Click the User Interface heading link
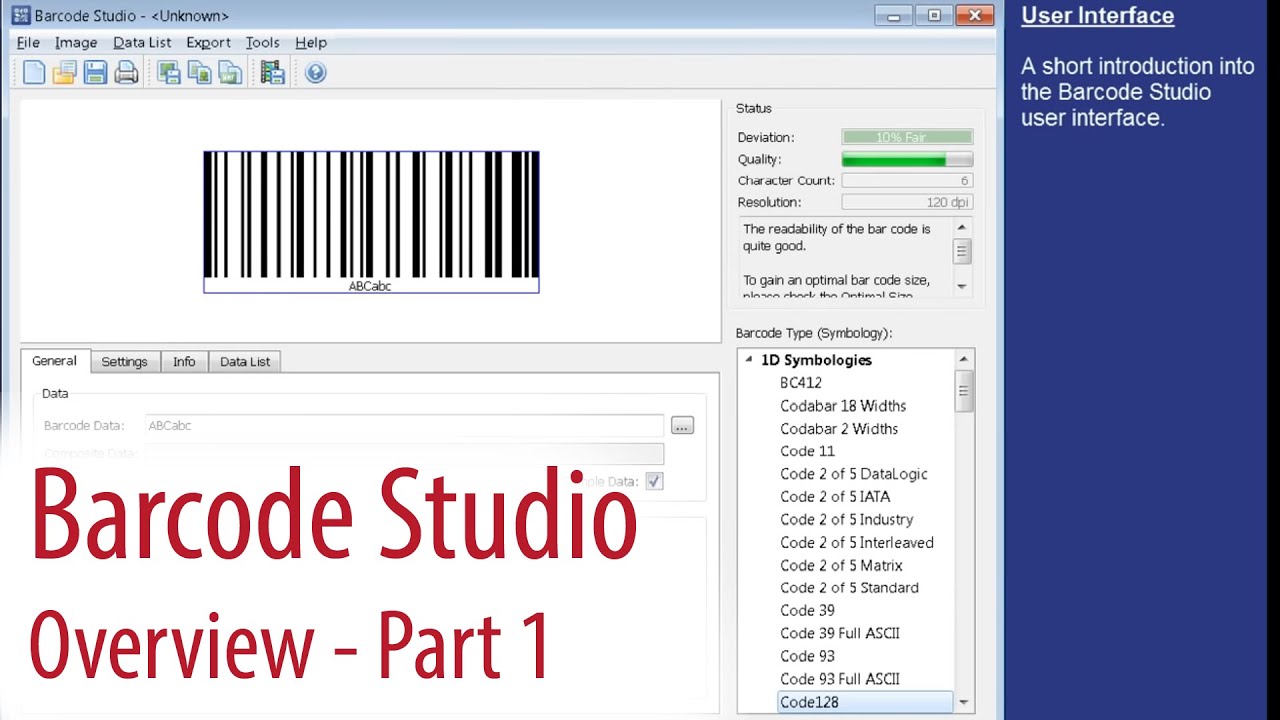This screenshot has width=1280, height=720. tap(1097, 15)
